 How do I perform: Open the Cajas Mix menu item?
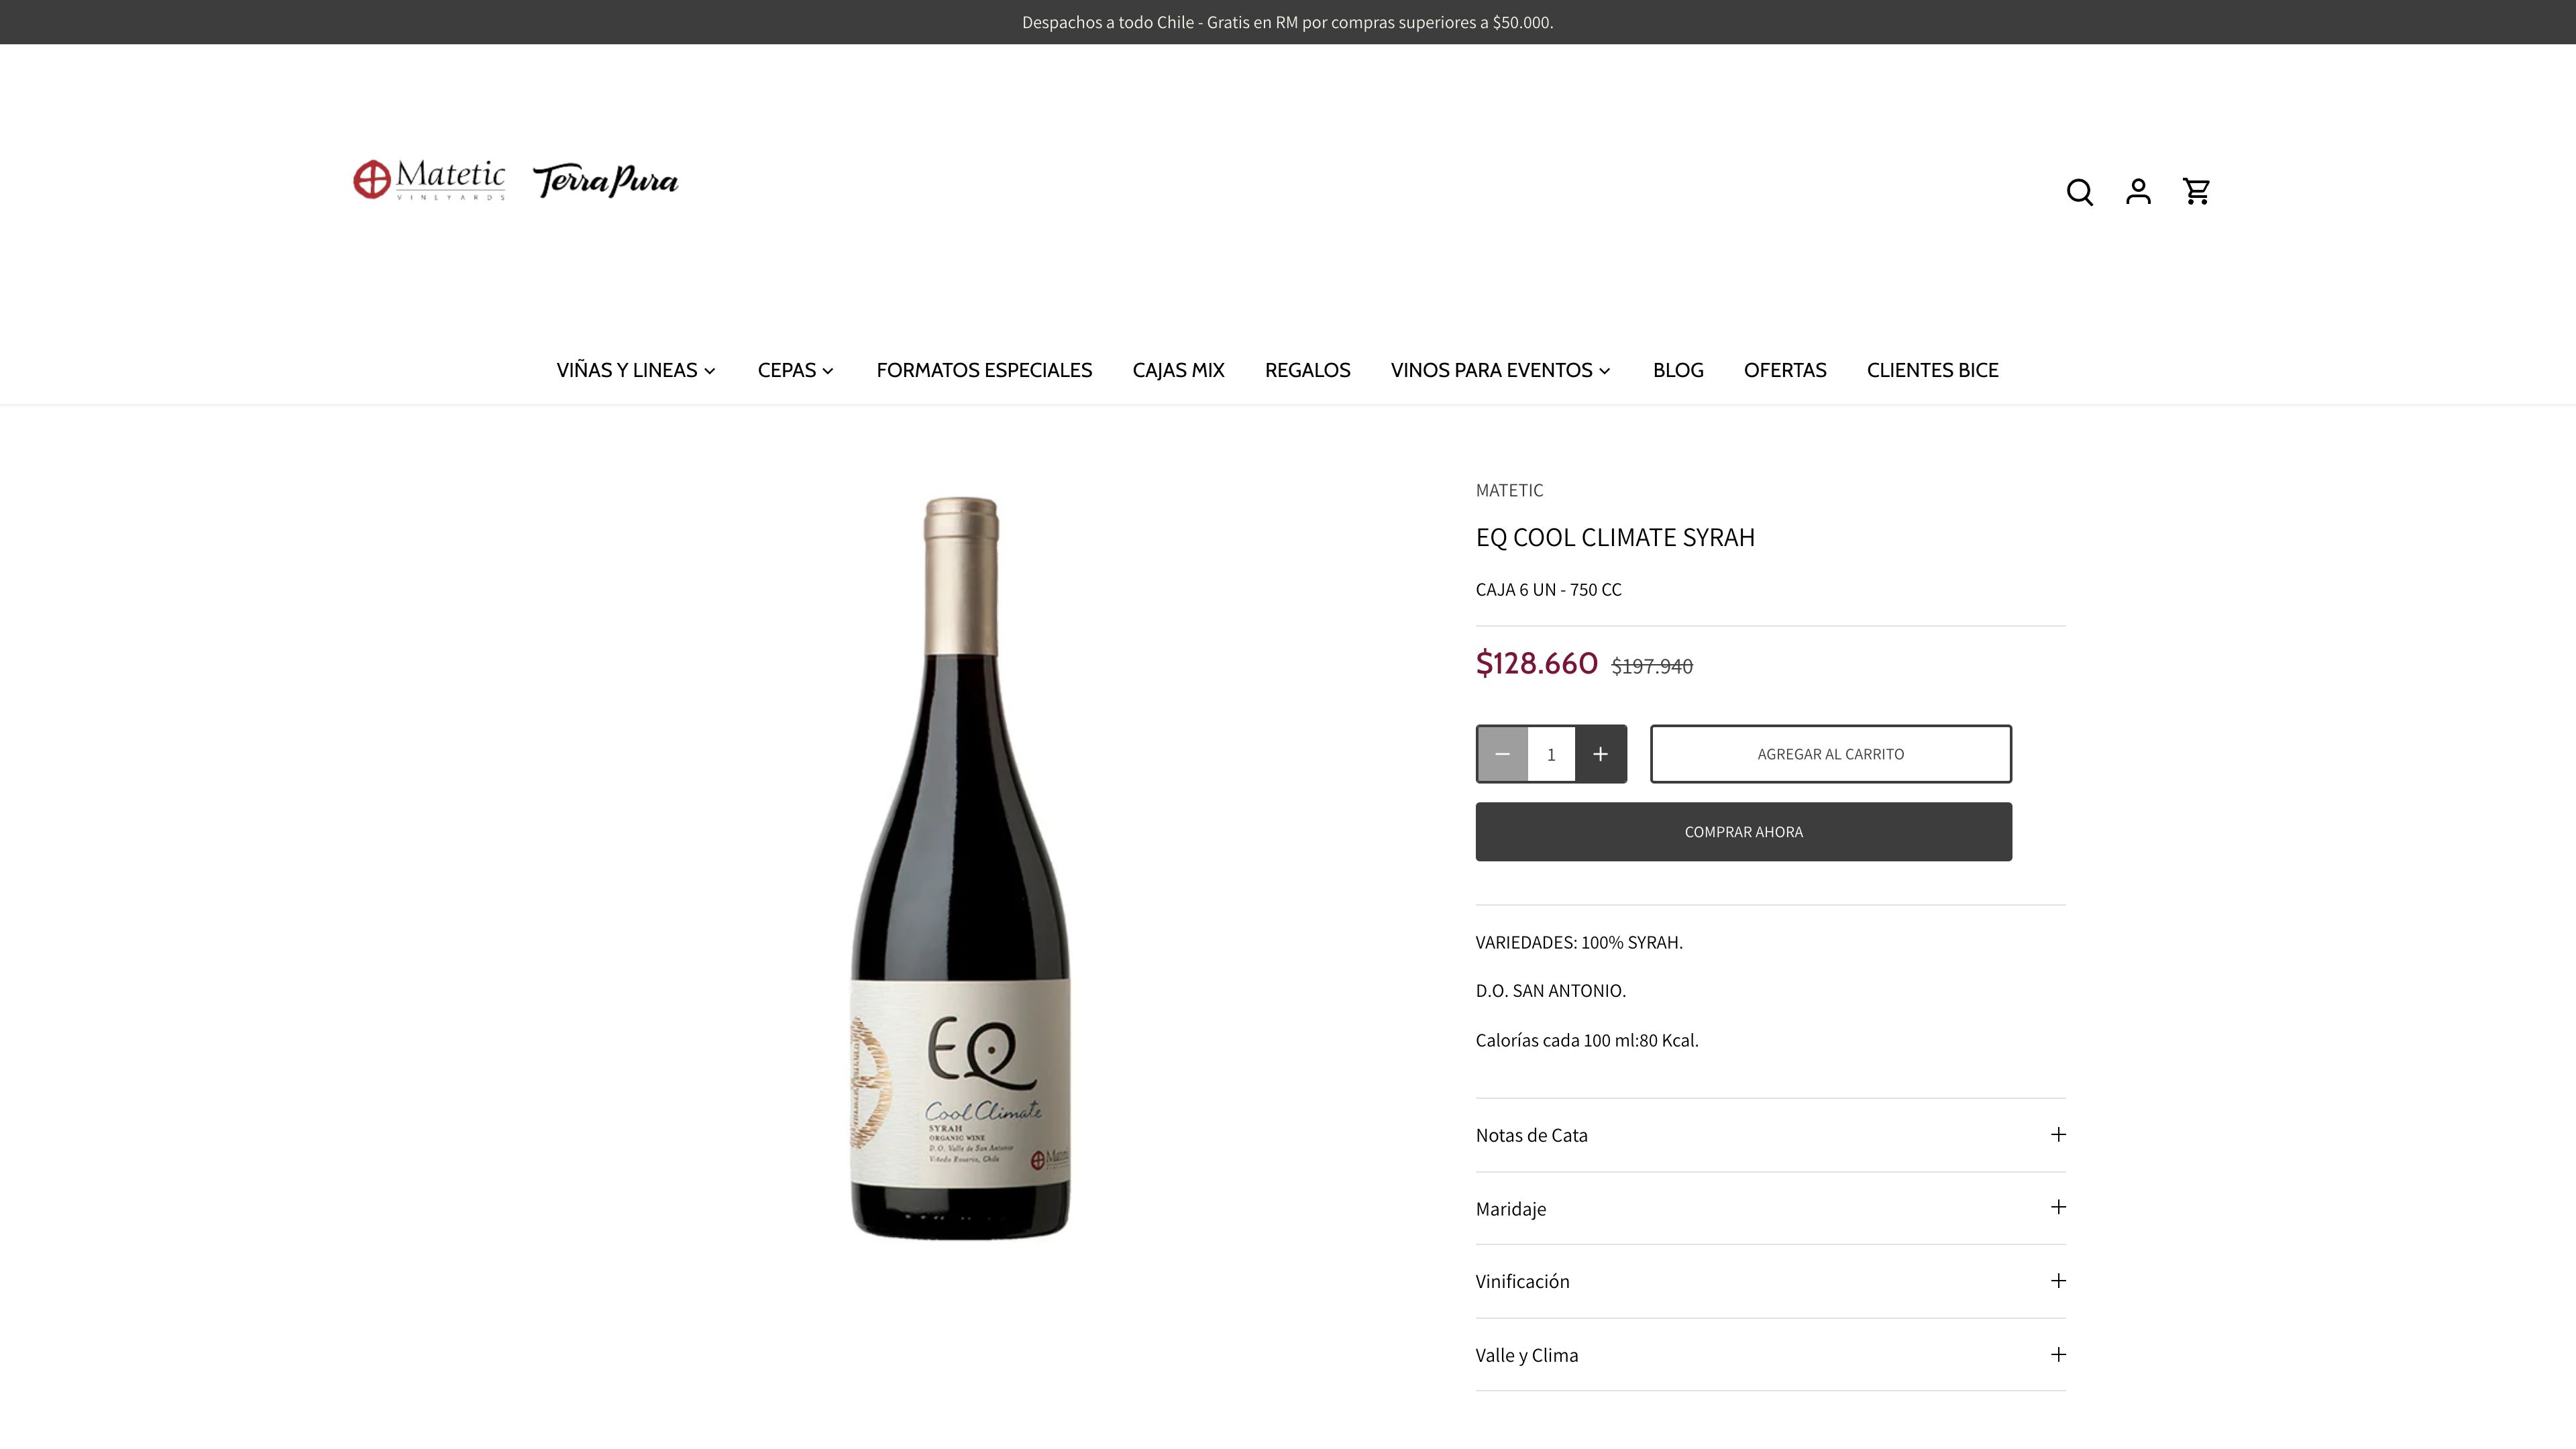[1178, 370]
